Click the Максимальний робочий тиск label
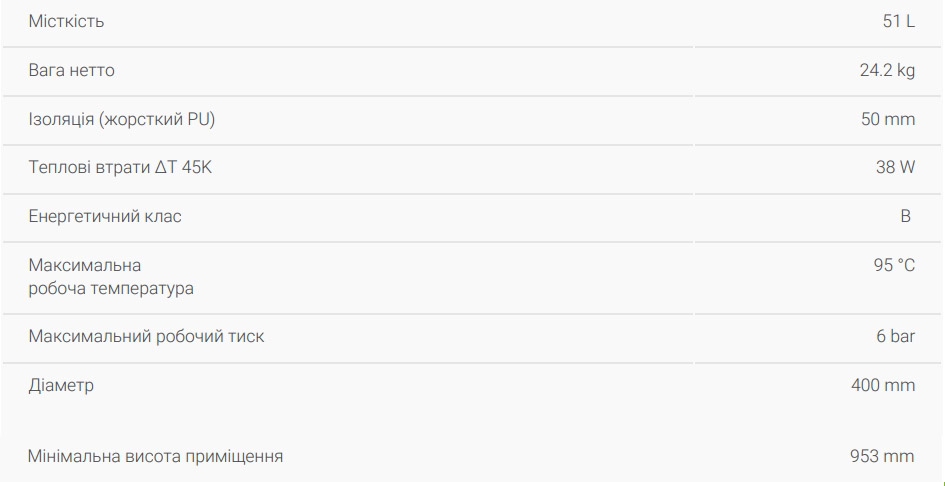 tap(146, 337)
